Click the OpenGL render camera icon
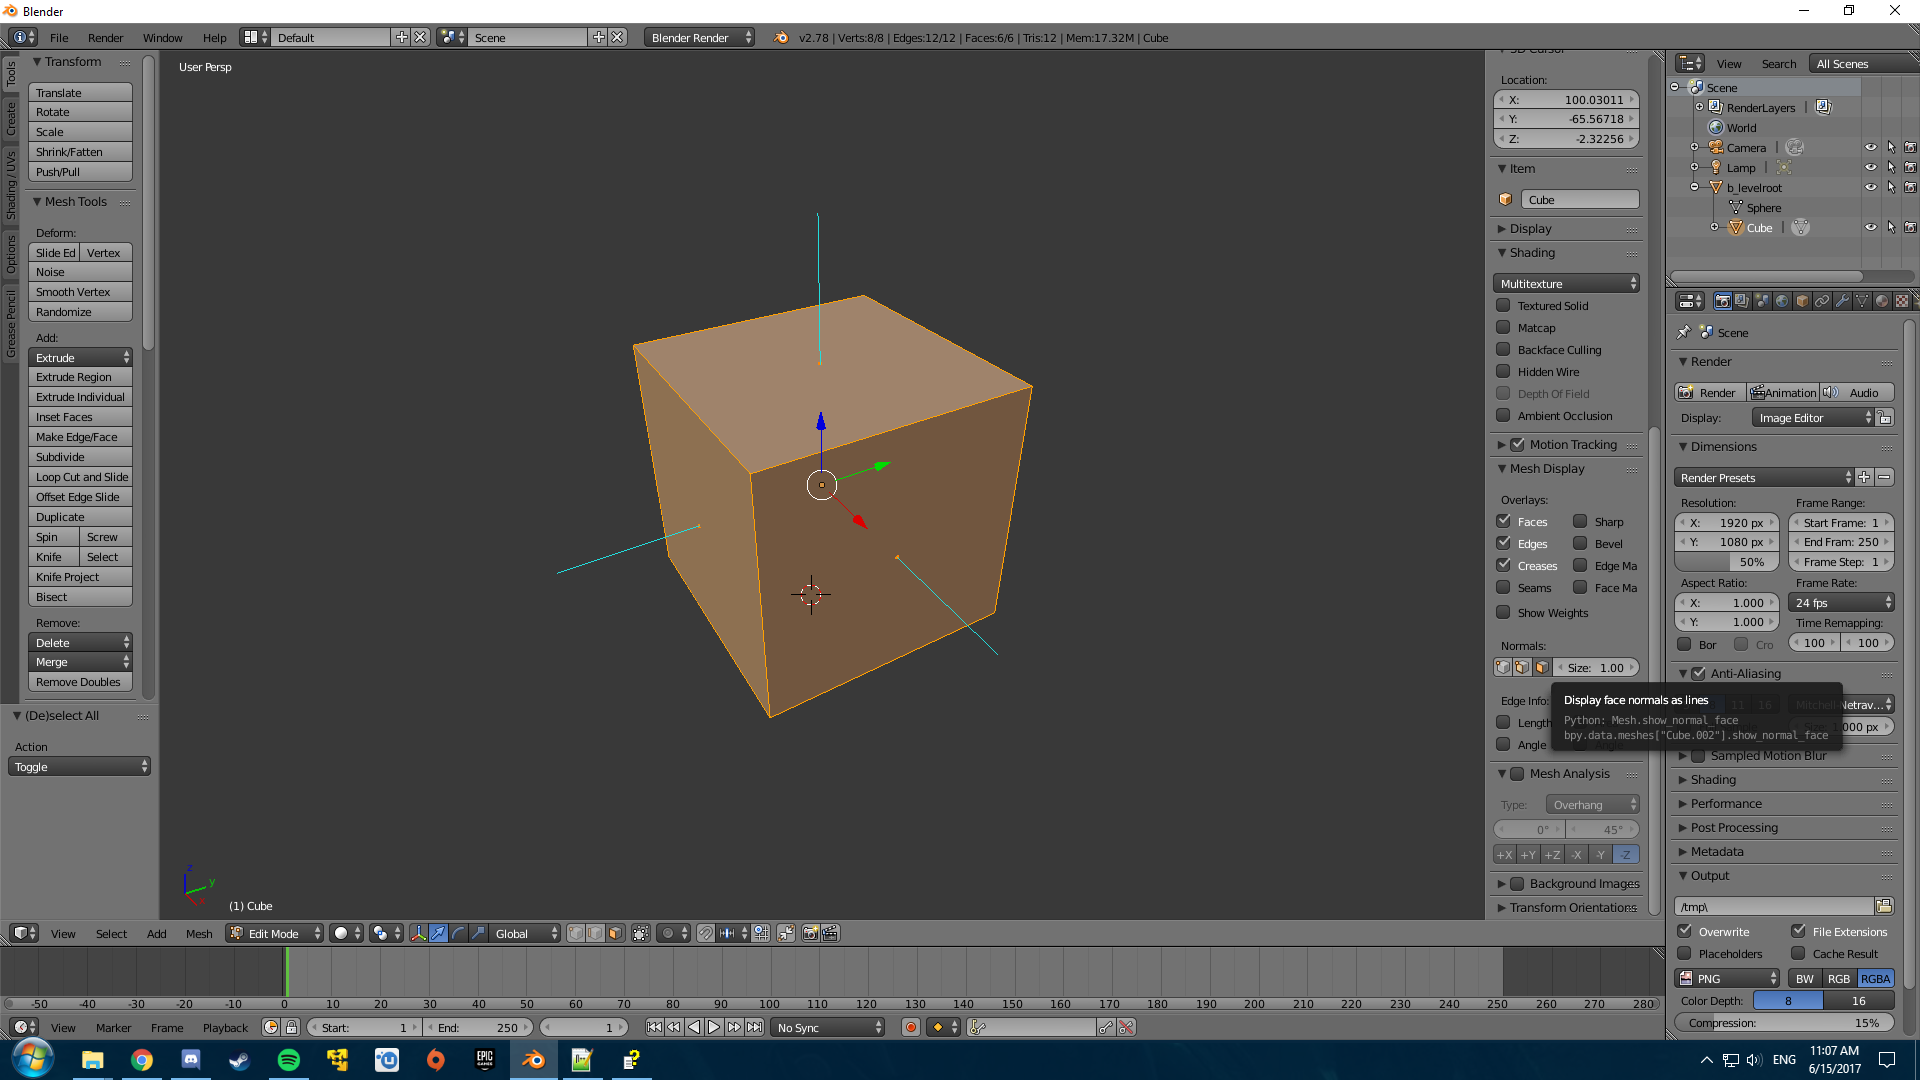The image size is (1920, 1080). [x=810, y=933]
